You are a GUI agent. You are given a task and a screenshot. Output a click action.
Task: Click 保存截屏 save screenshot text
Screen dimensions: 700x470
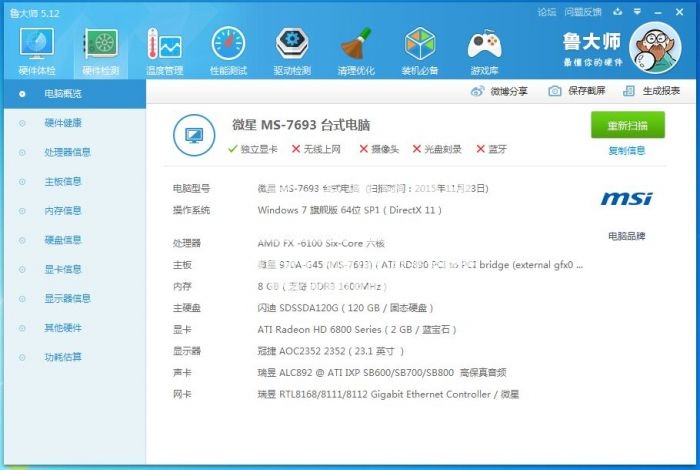pos(587,91)
